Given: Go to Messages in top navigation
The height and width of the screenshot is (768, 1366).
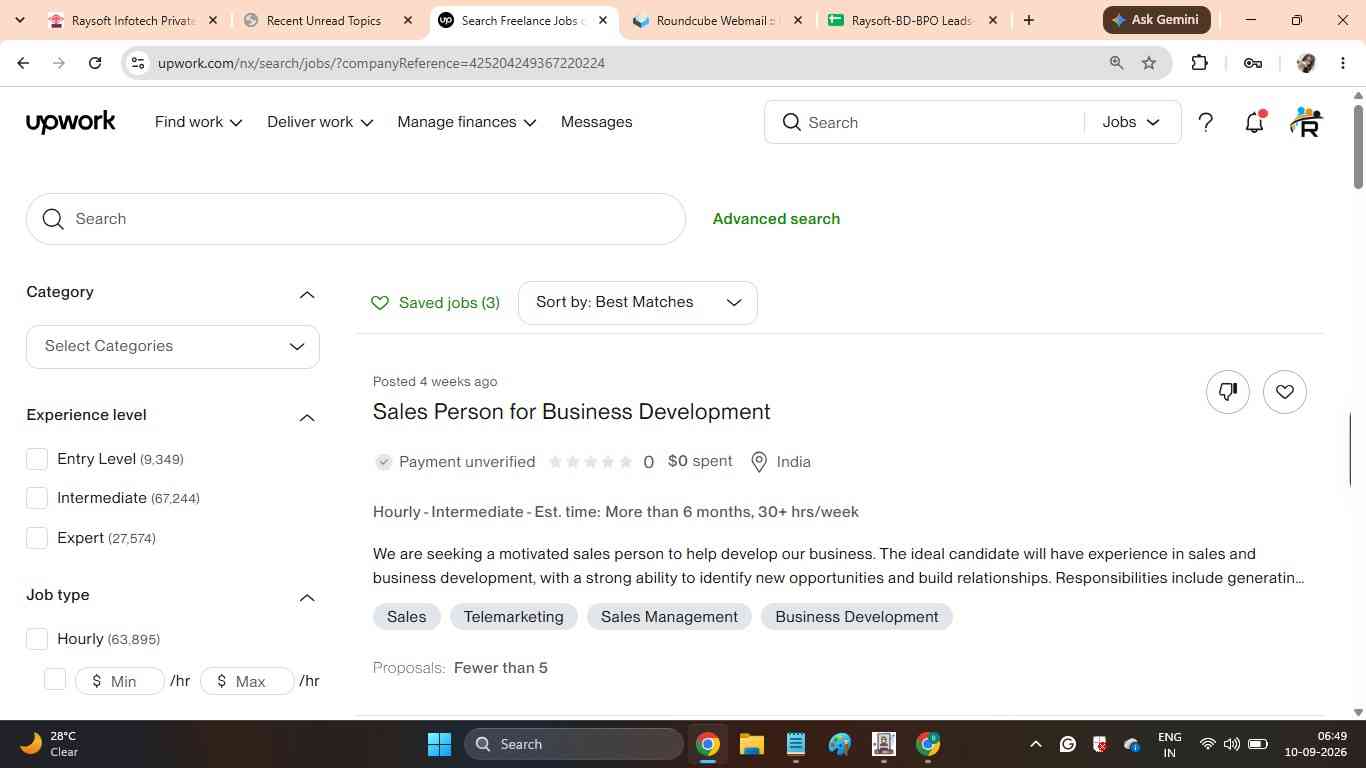Looking at the screenshot, I should point(596,122).
